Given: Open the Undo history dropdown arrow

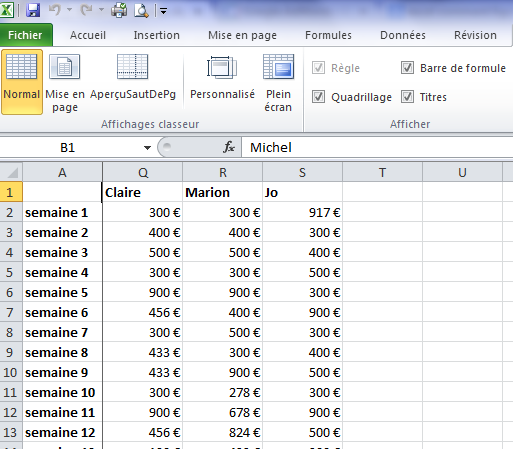Looking at the screenshot, I should (x=69, y=10).
